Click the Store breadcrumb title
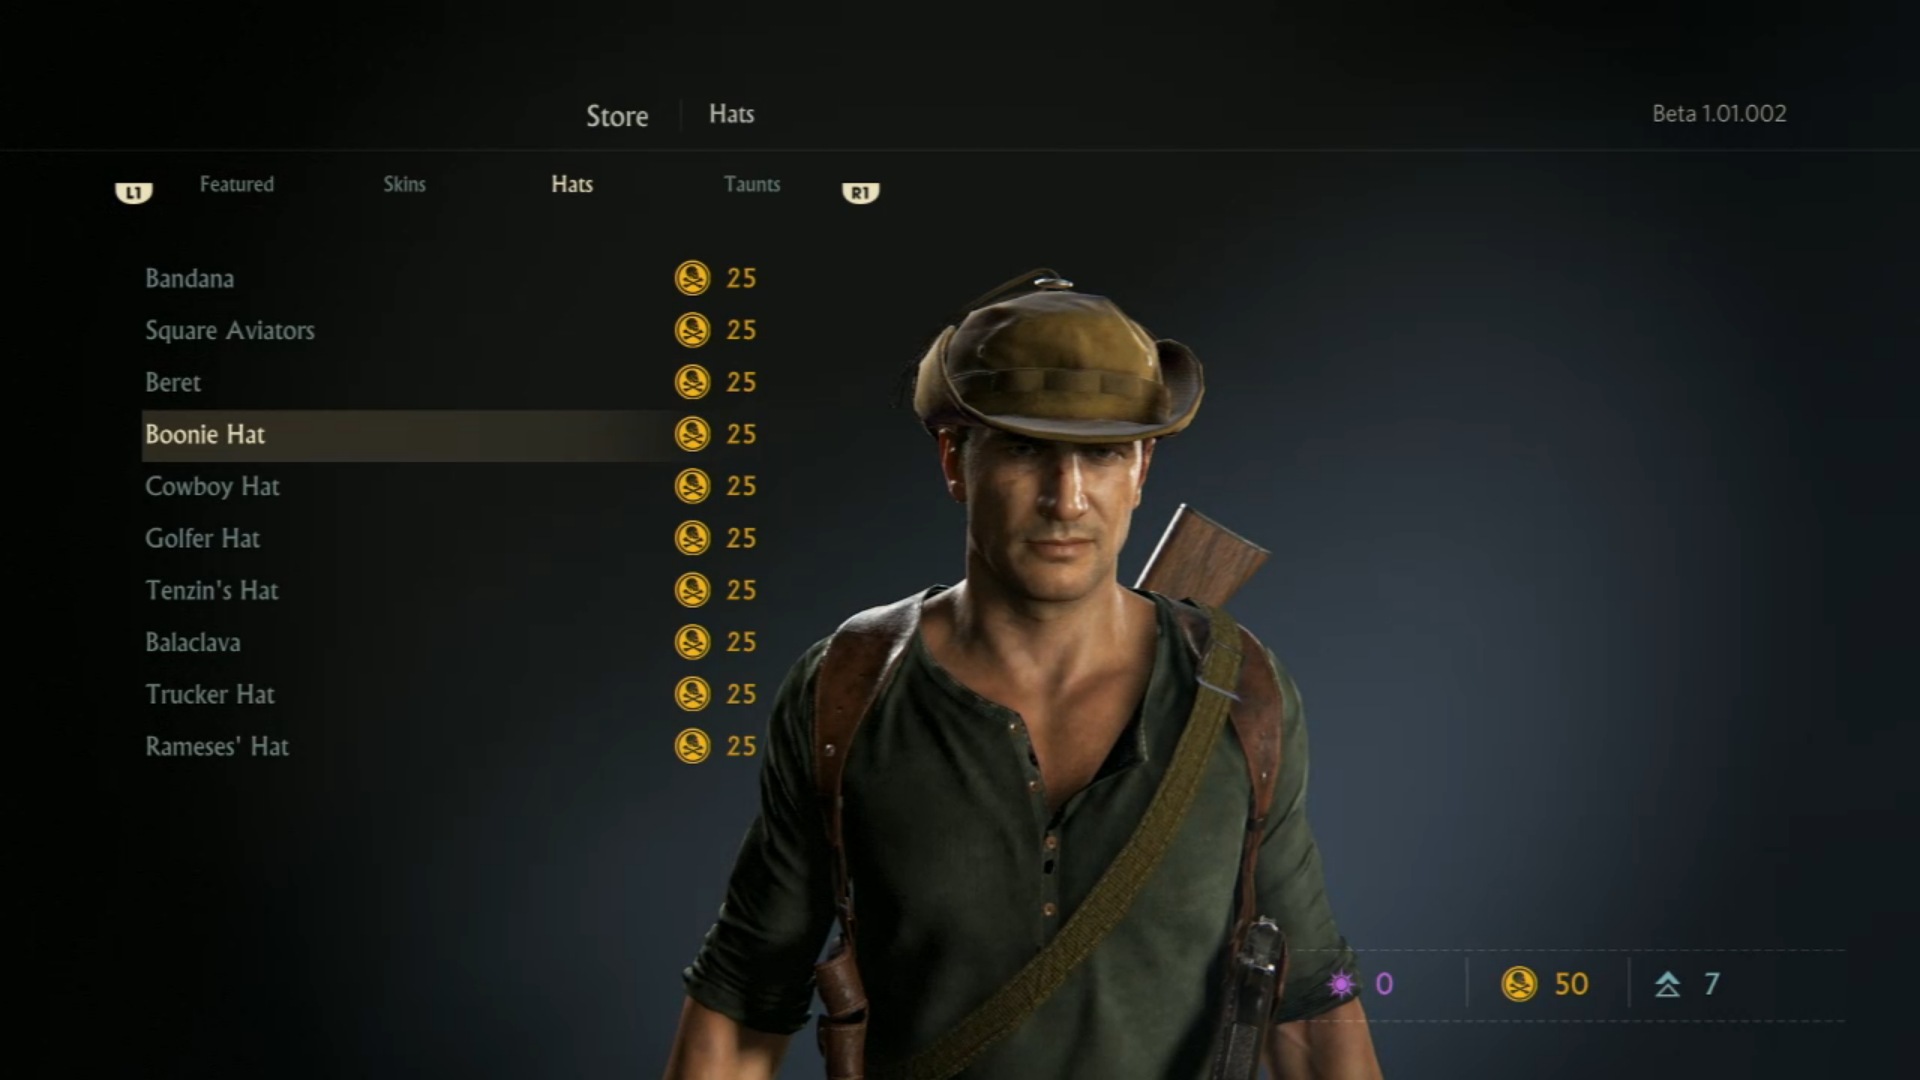1920x1080 pixels. click(x=617, y=116)
